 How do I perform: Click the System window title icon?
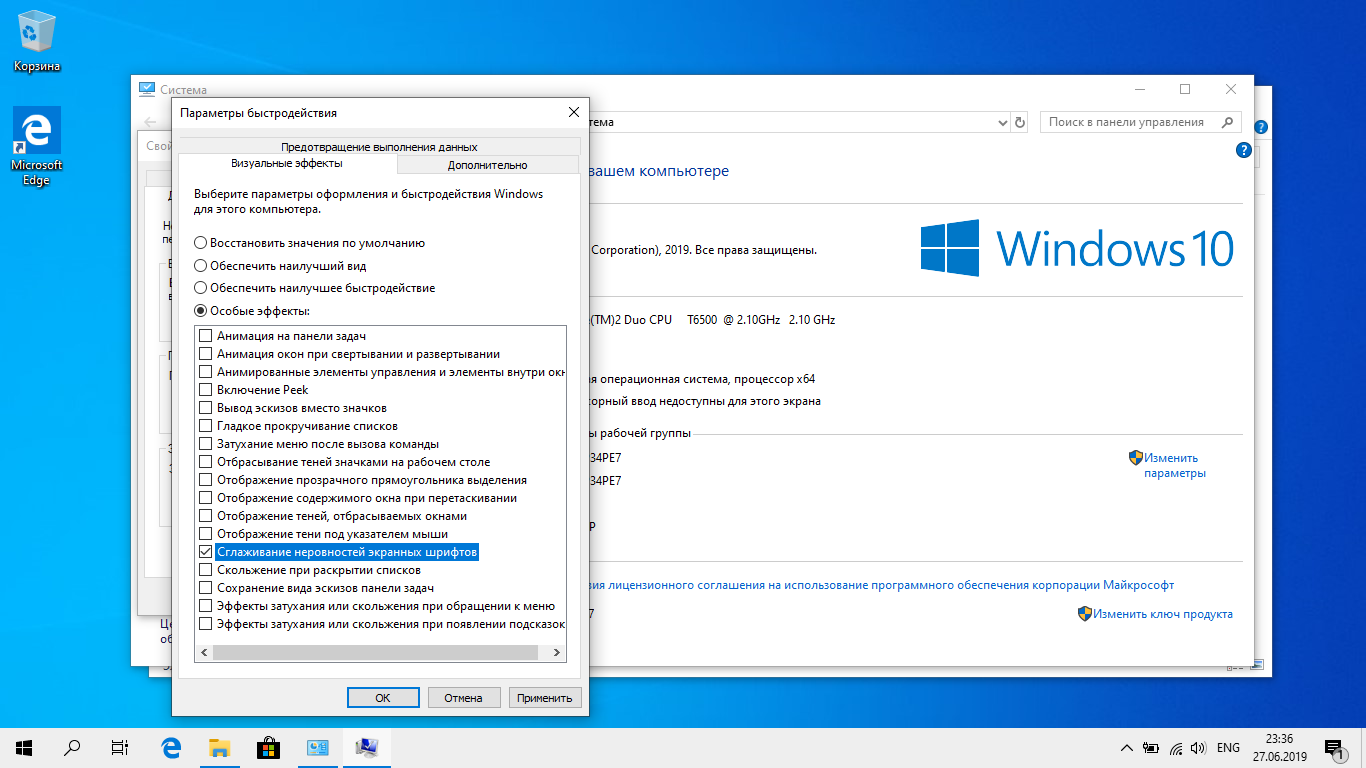click(x=147, y=89)
